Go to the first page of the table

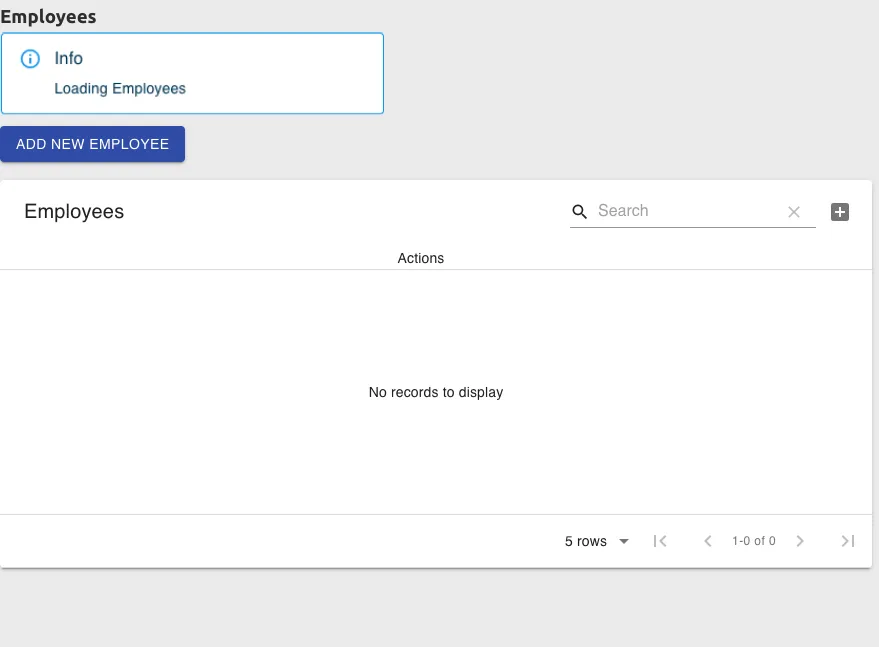pos(660,541)
